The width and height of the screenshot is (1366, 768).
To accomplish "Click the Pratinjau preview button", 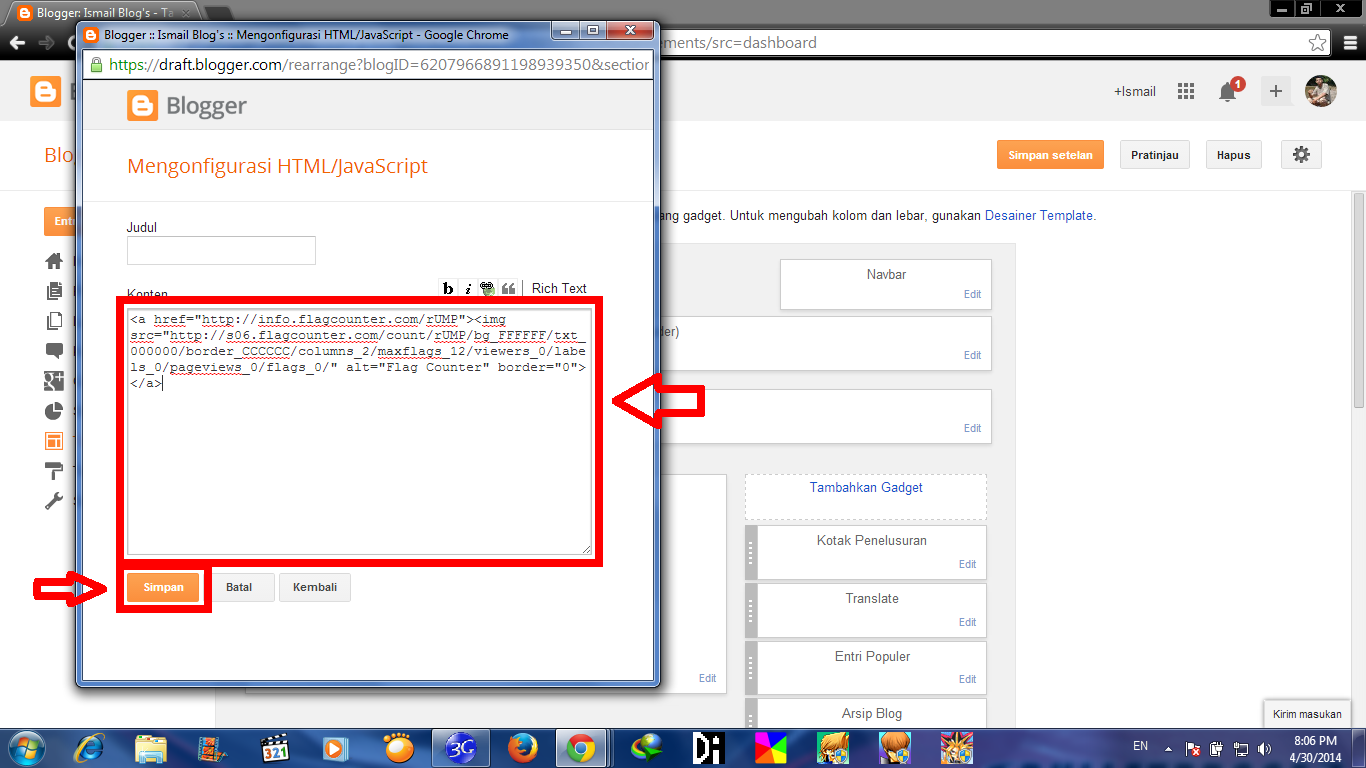I will [x=1155, y=155].
